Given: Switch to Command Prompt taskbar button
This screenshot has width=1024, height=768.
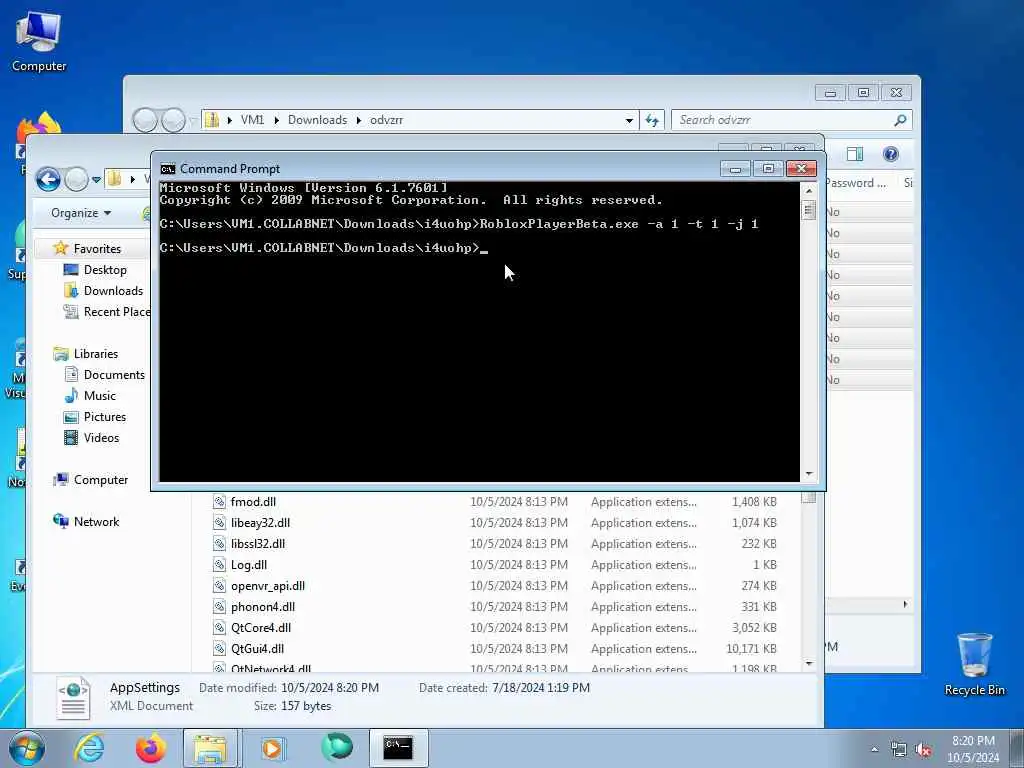Looking at the screenshot, I should point(398,748).
